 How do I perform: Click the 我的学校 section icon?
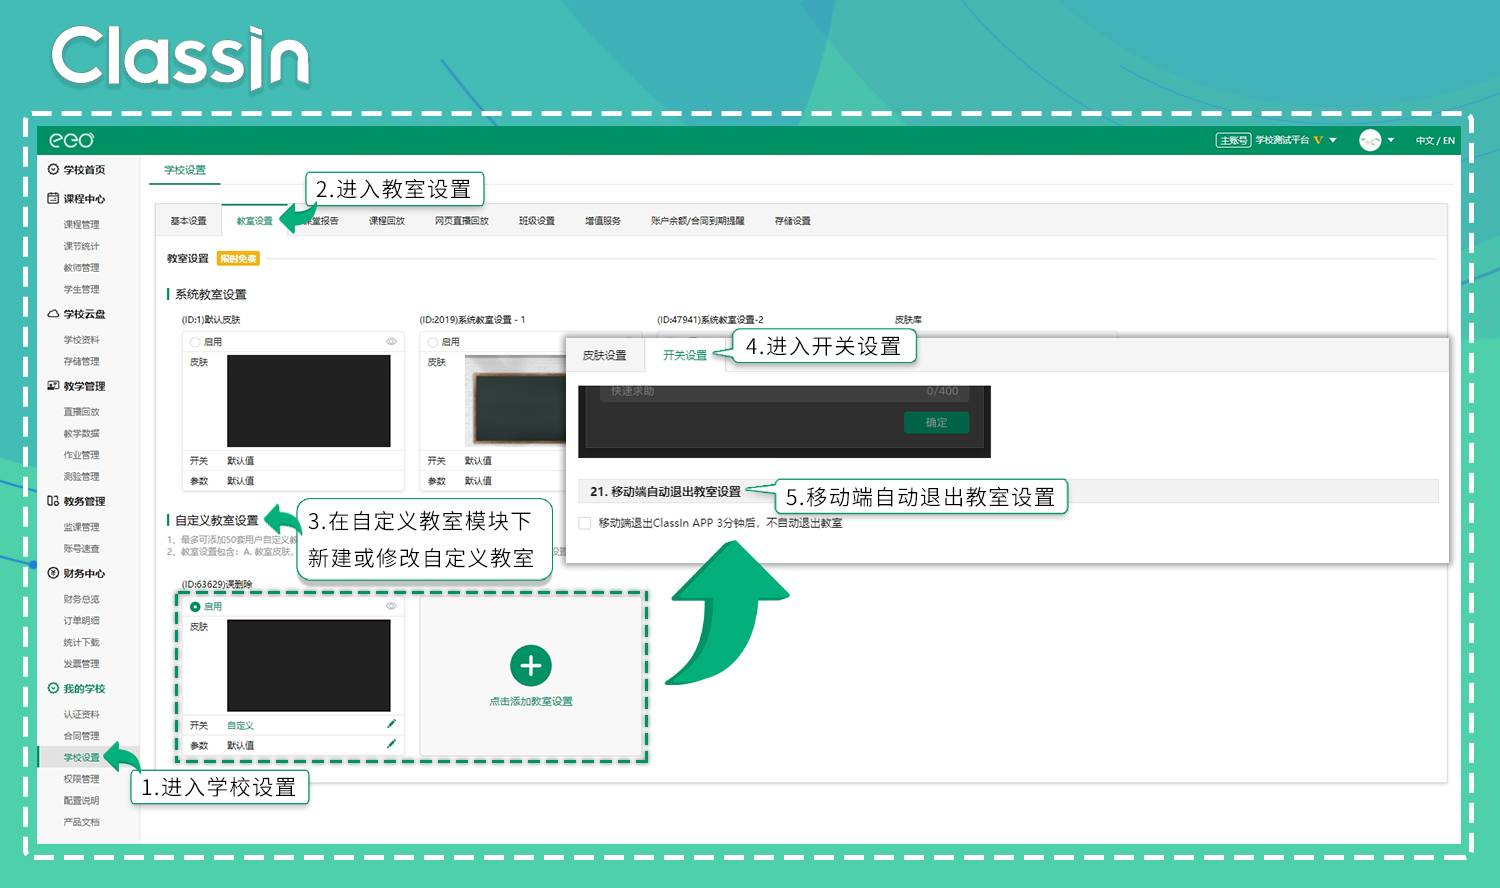(x=53, y=688)
